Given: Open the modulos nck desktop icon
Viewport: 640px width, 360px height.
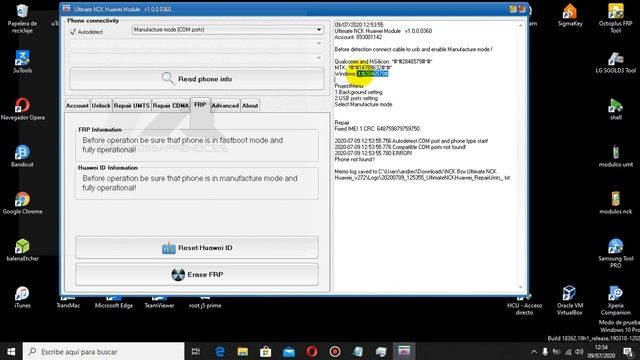Looking at the screenshot, I should coord(616,203).
